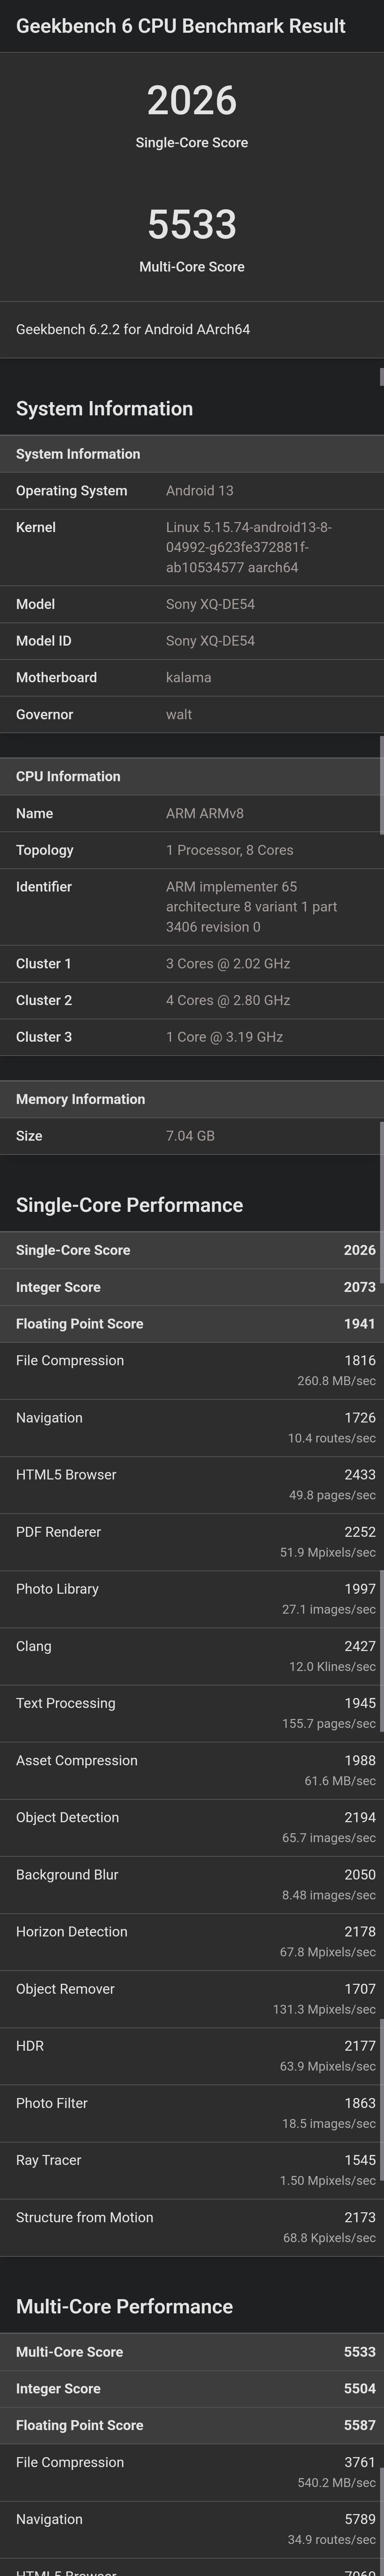Select the Sony XQ-DE54 Model row
Viewport: 384px width, 2576px height.
[192, 604]
